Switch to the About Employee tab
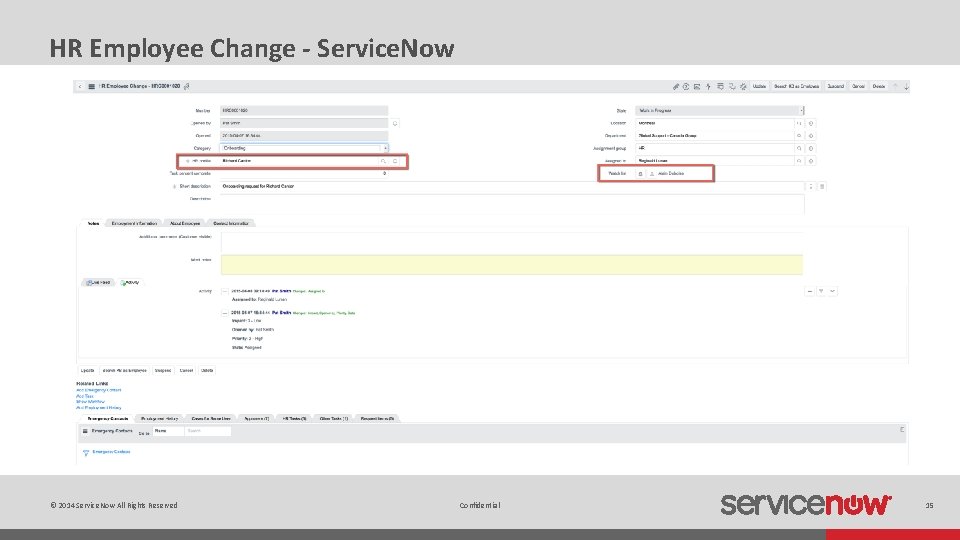Image resolution: width=960 pixels, height=540 pixels. coord(185,223)
